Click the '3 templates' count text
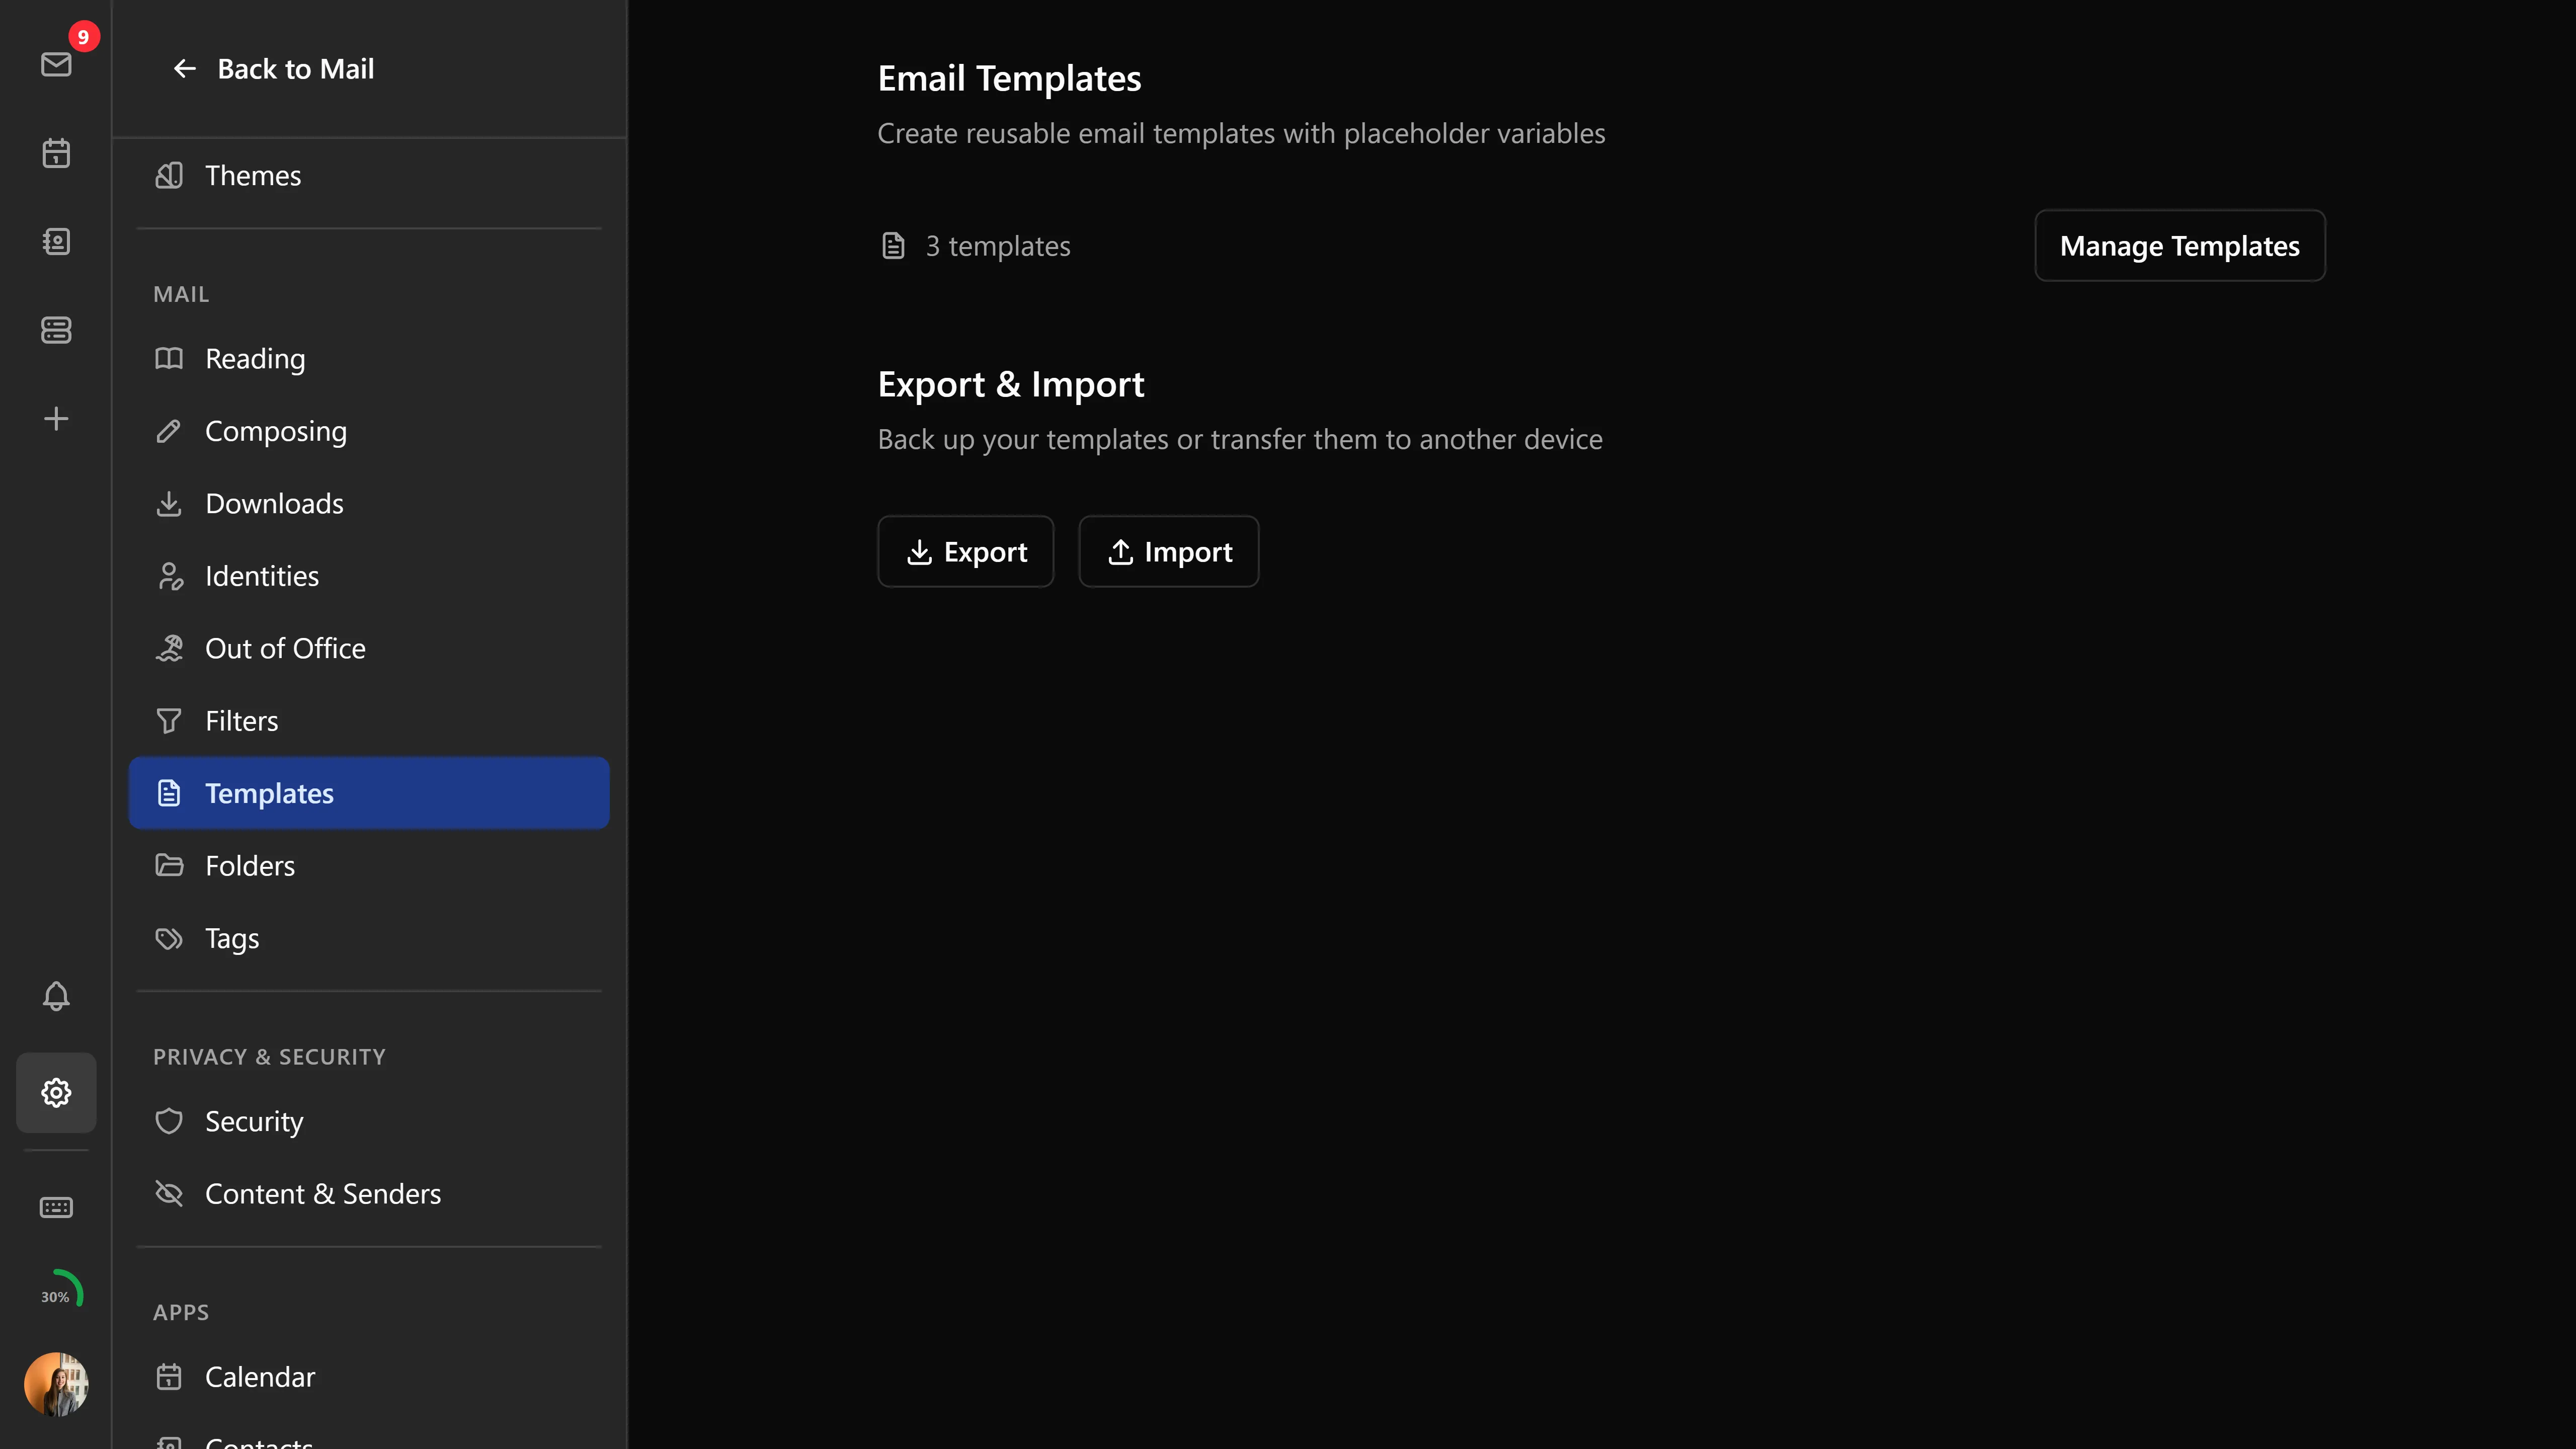Viewport: 2576px width, 1449px height. tap(998, 246)
